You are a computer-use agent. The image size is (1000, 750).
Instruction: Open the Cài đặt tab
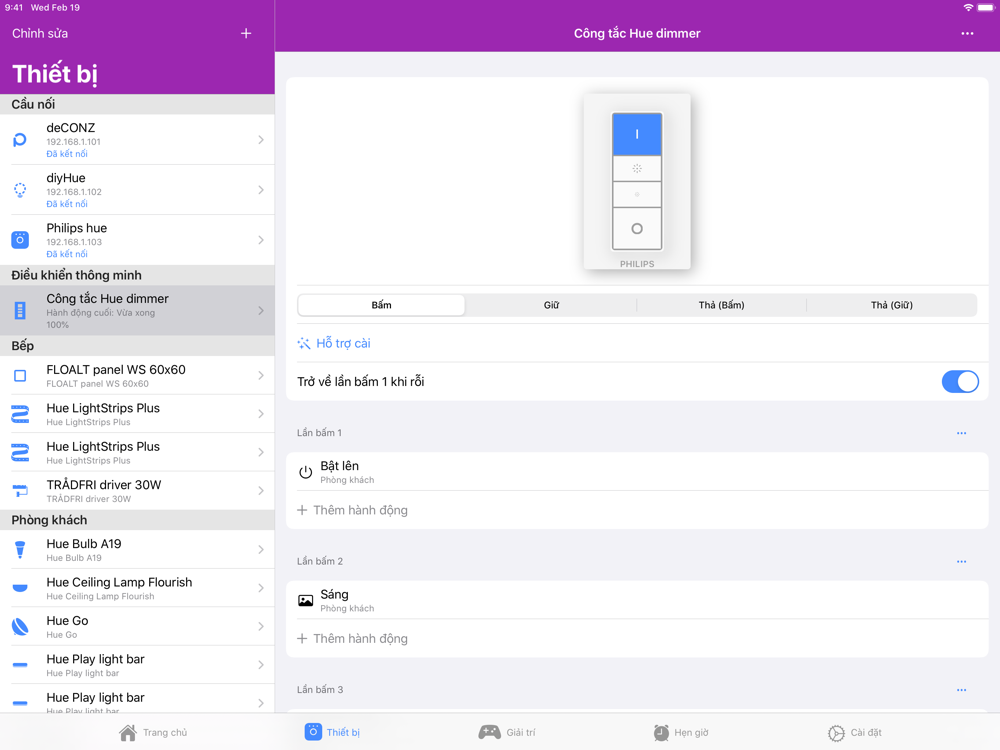(x=855, y=732)
